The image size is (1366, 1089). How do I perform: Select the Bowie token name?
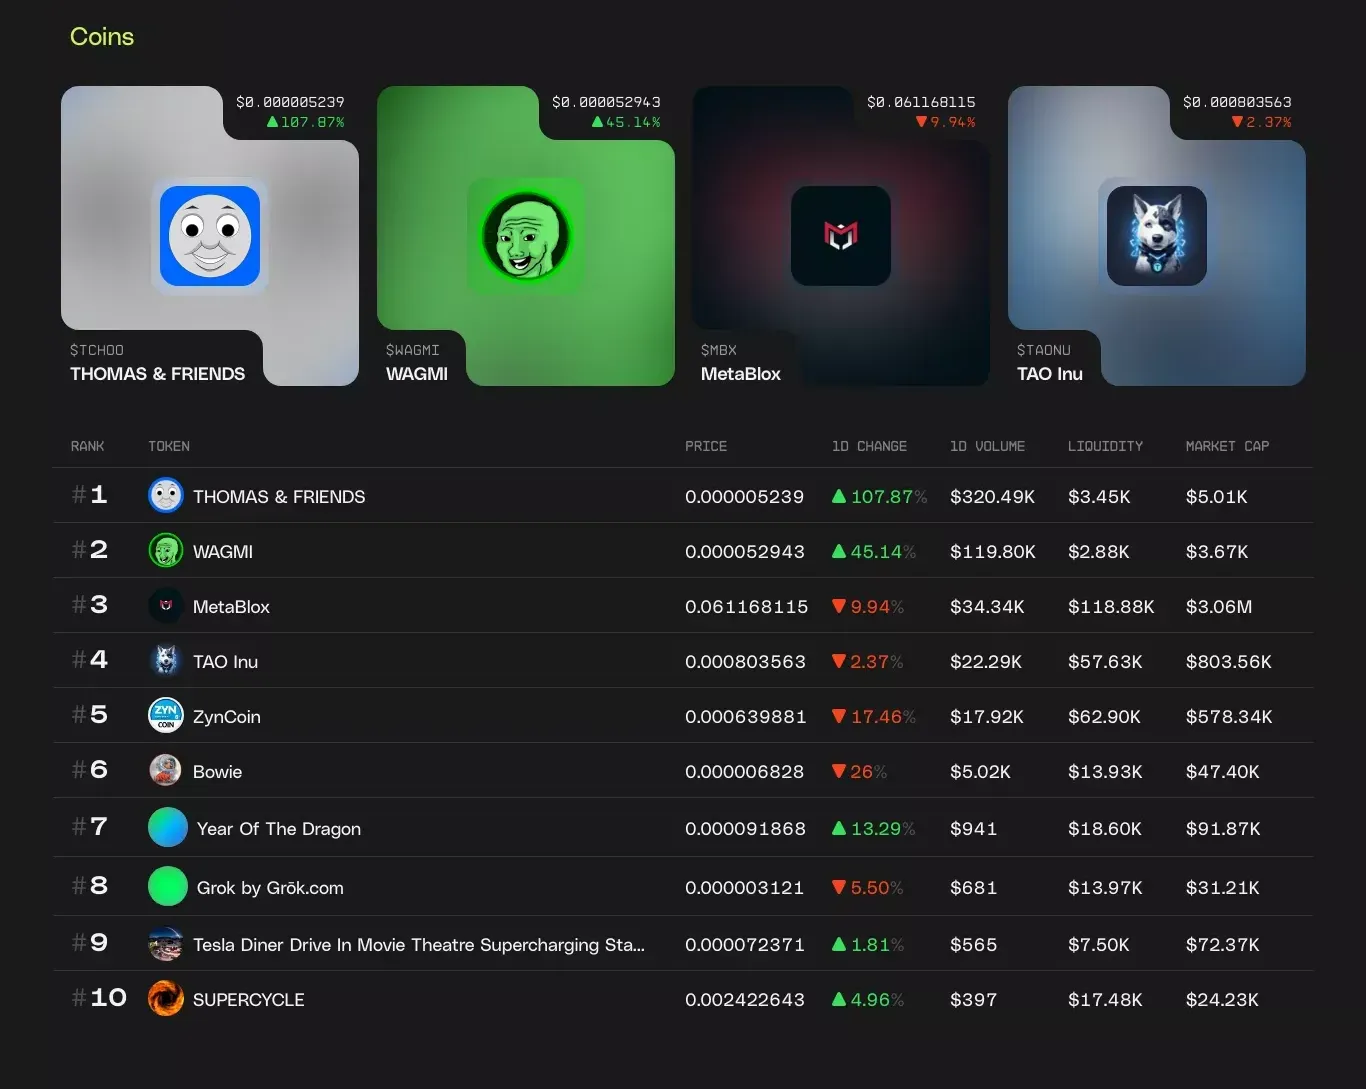coord(217,772)
